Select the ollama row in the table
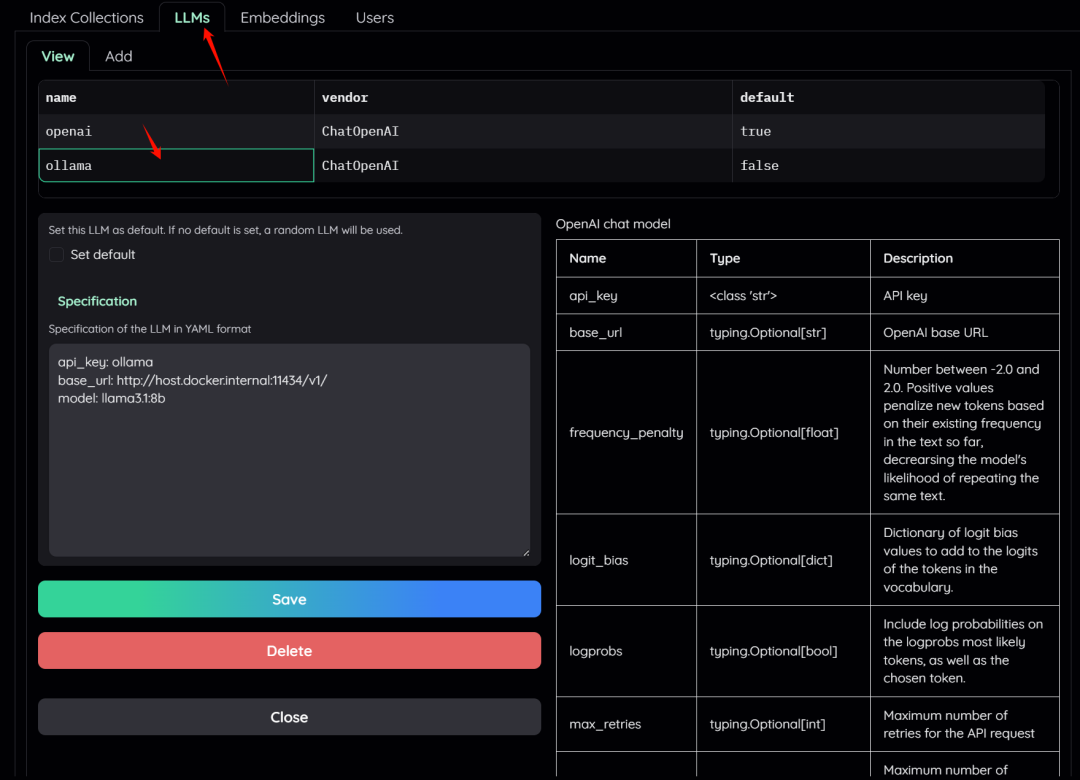 (176, 165)
